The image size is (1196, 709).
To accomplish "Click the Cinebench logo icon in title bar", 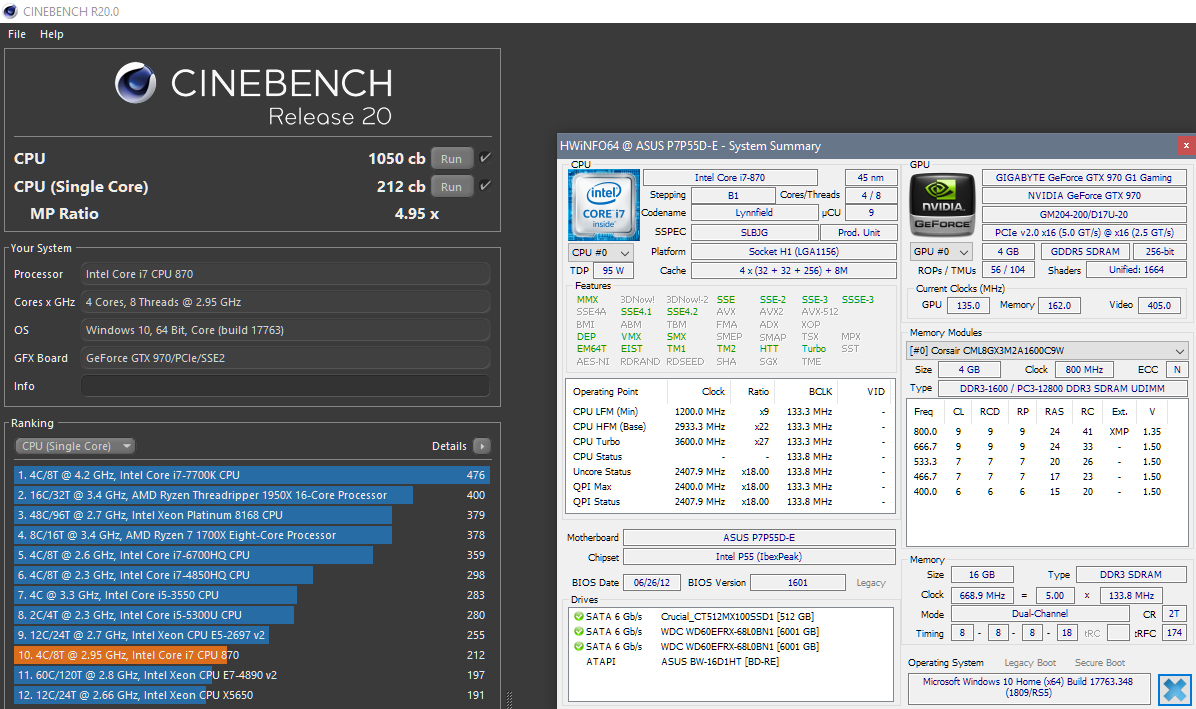I will [x=10, y=11].
